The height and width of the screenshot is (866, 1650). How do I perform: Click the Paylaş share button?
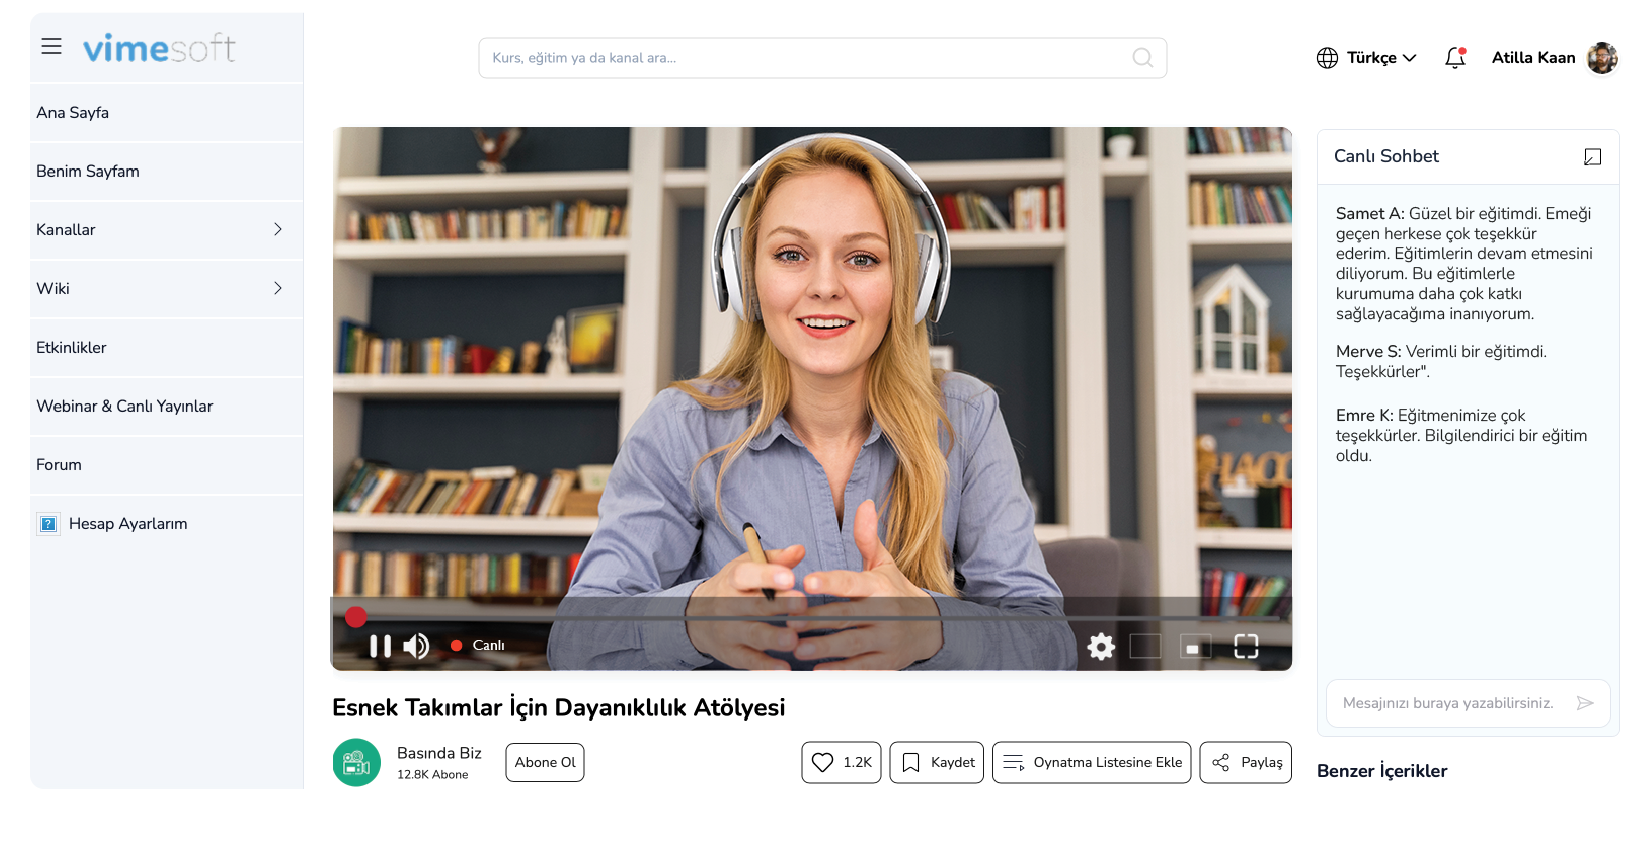[1246, 762]
